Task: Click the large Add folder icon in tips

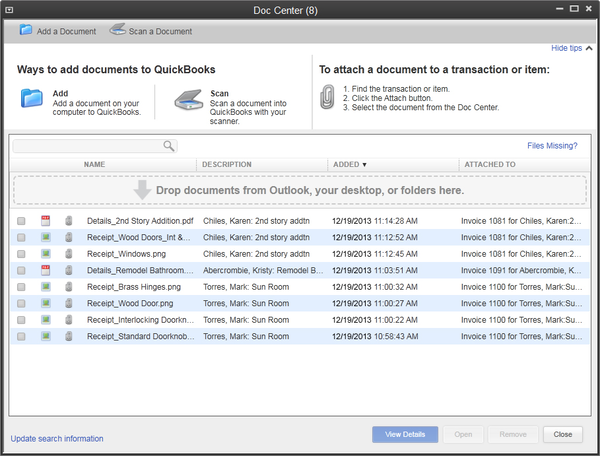Action: click(32, 98)
